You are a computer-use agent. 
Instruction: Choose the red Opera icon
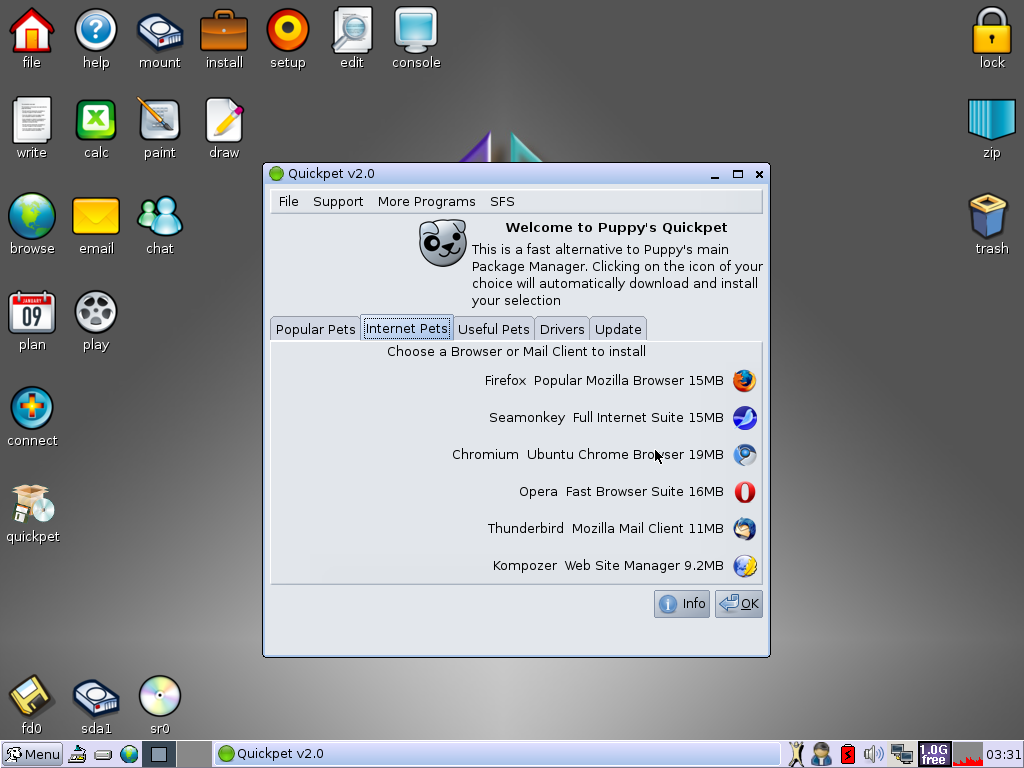pos(744,492)
